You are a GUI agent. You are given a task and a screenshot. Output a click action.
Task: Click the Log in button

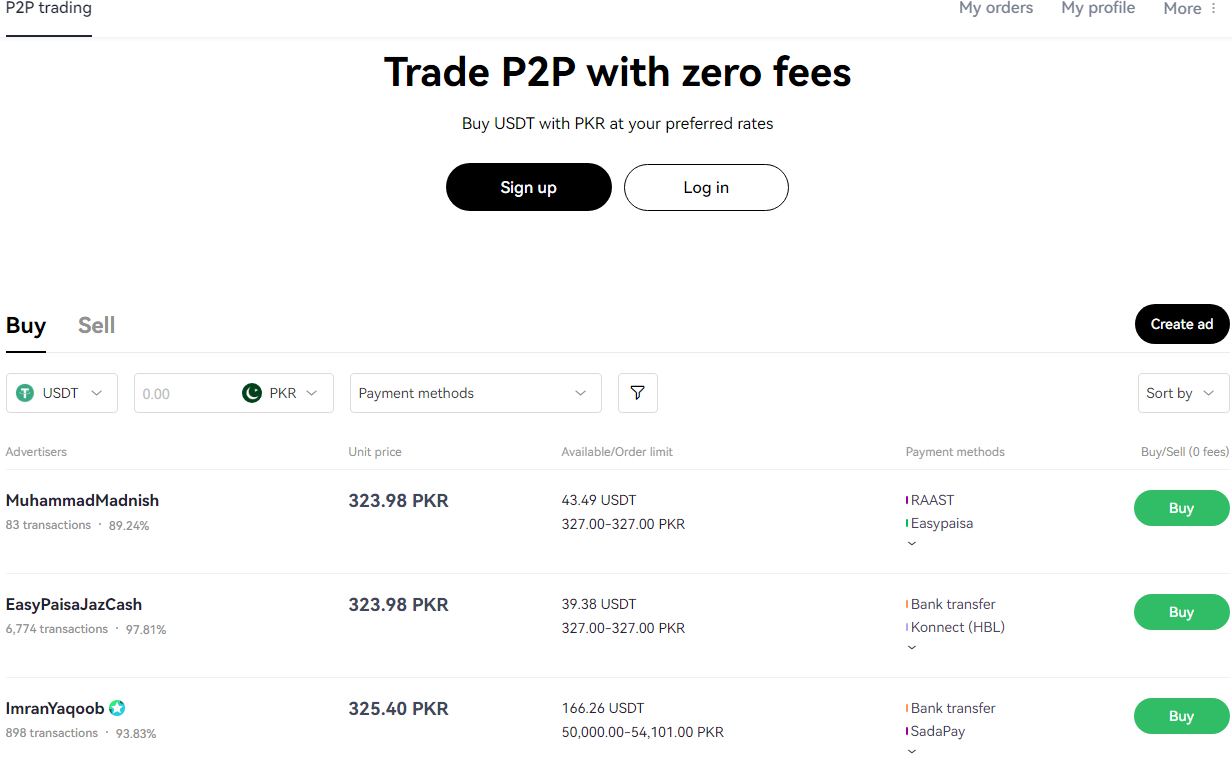706,187
